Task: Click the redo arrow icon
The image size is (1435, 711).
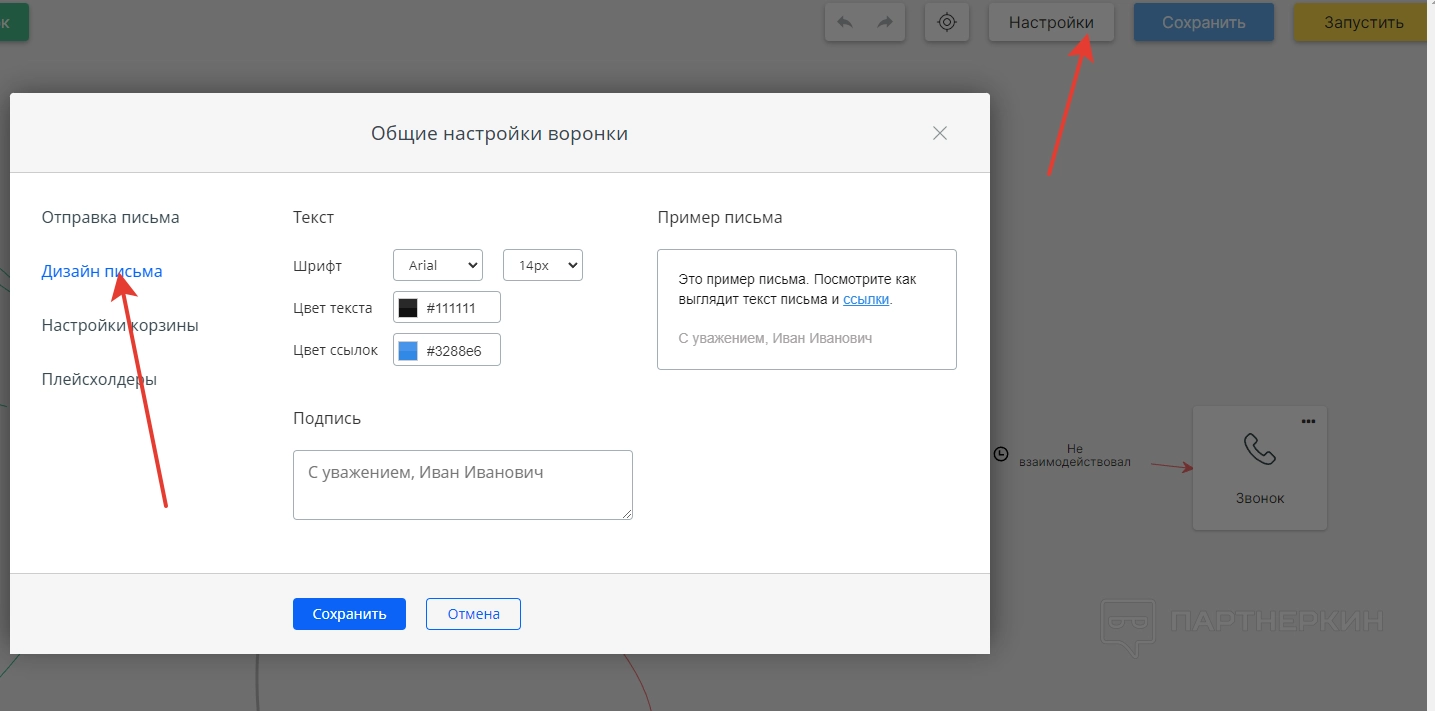Action: point(885,22)
